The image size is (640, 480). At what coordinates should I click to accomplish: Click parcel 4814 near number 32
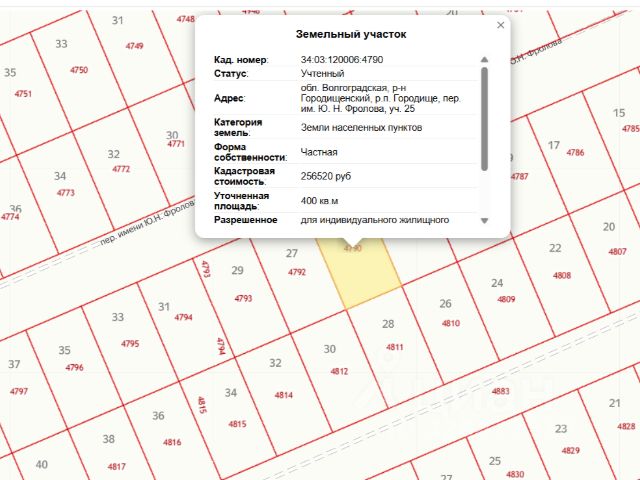pos(283,395)
